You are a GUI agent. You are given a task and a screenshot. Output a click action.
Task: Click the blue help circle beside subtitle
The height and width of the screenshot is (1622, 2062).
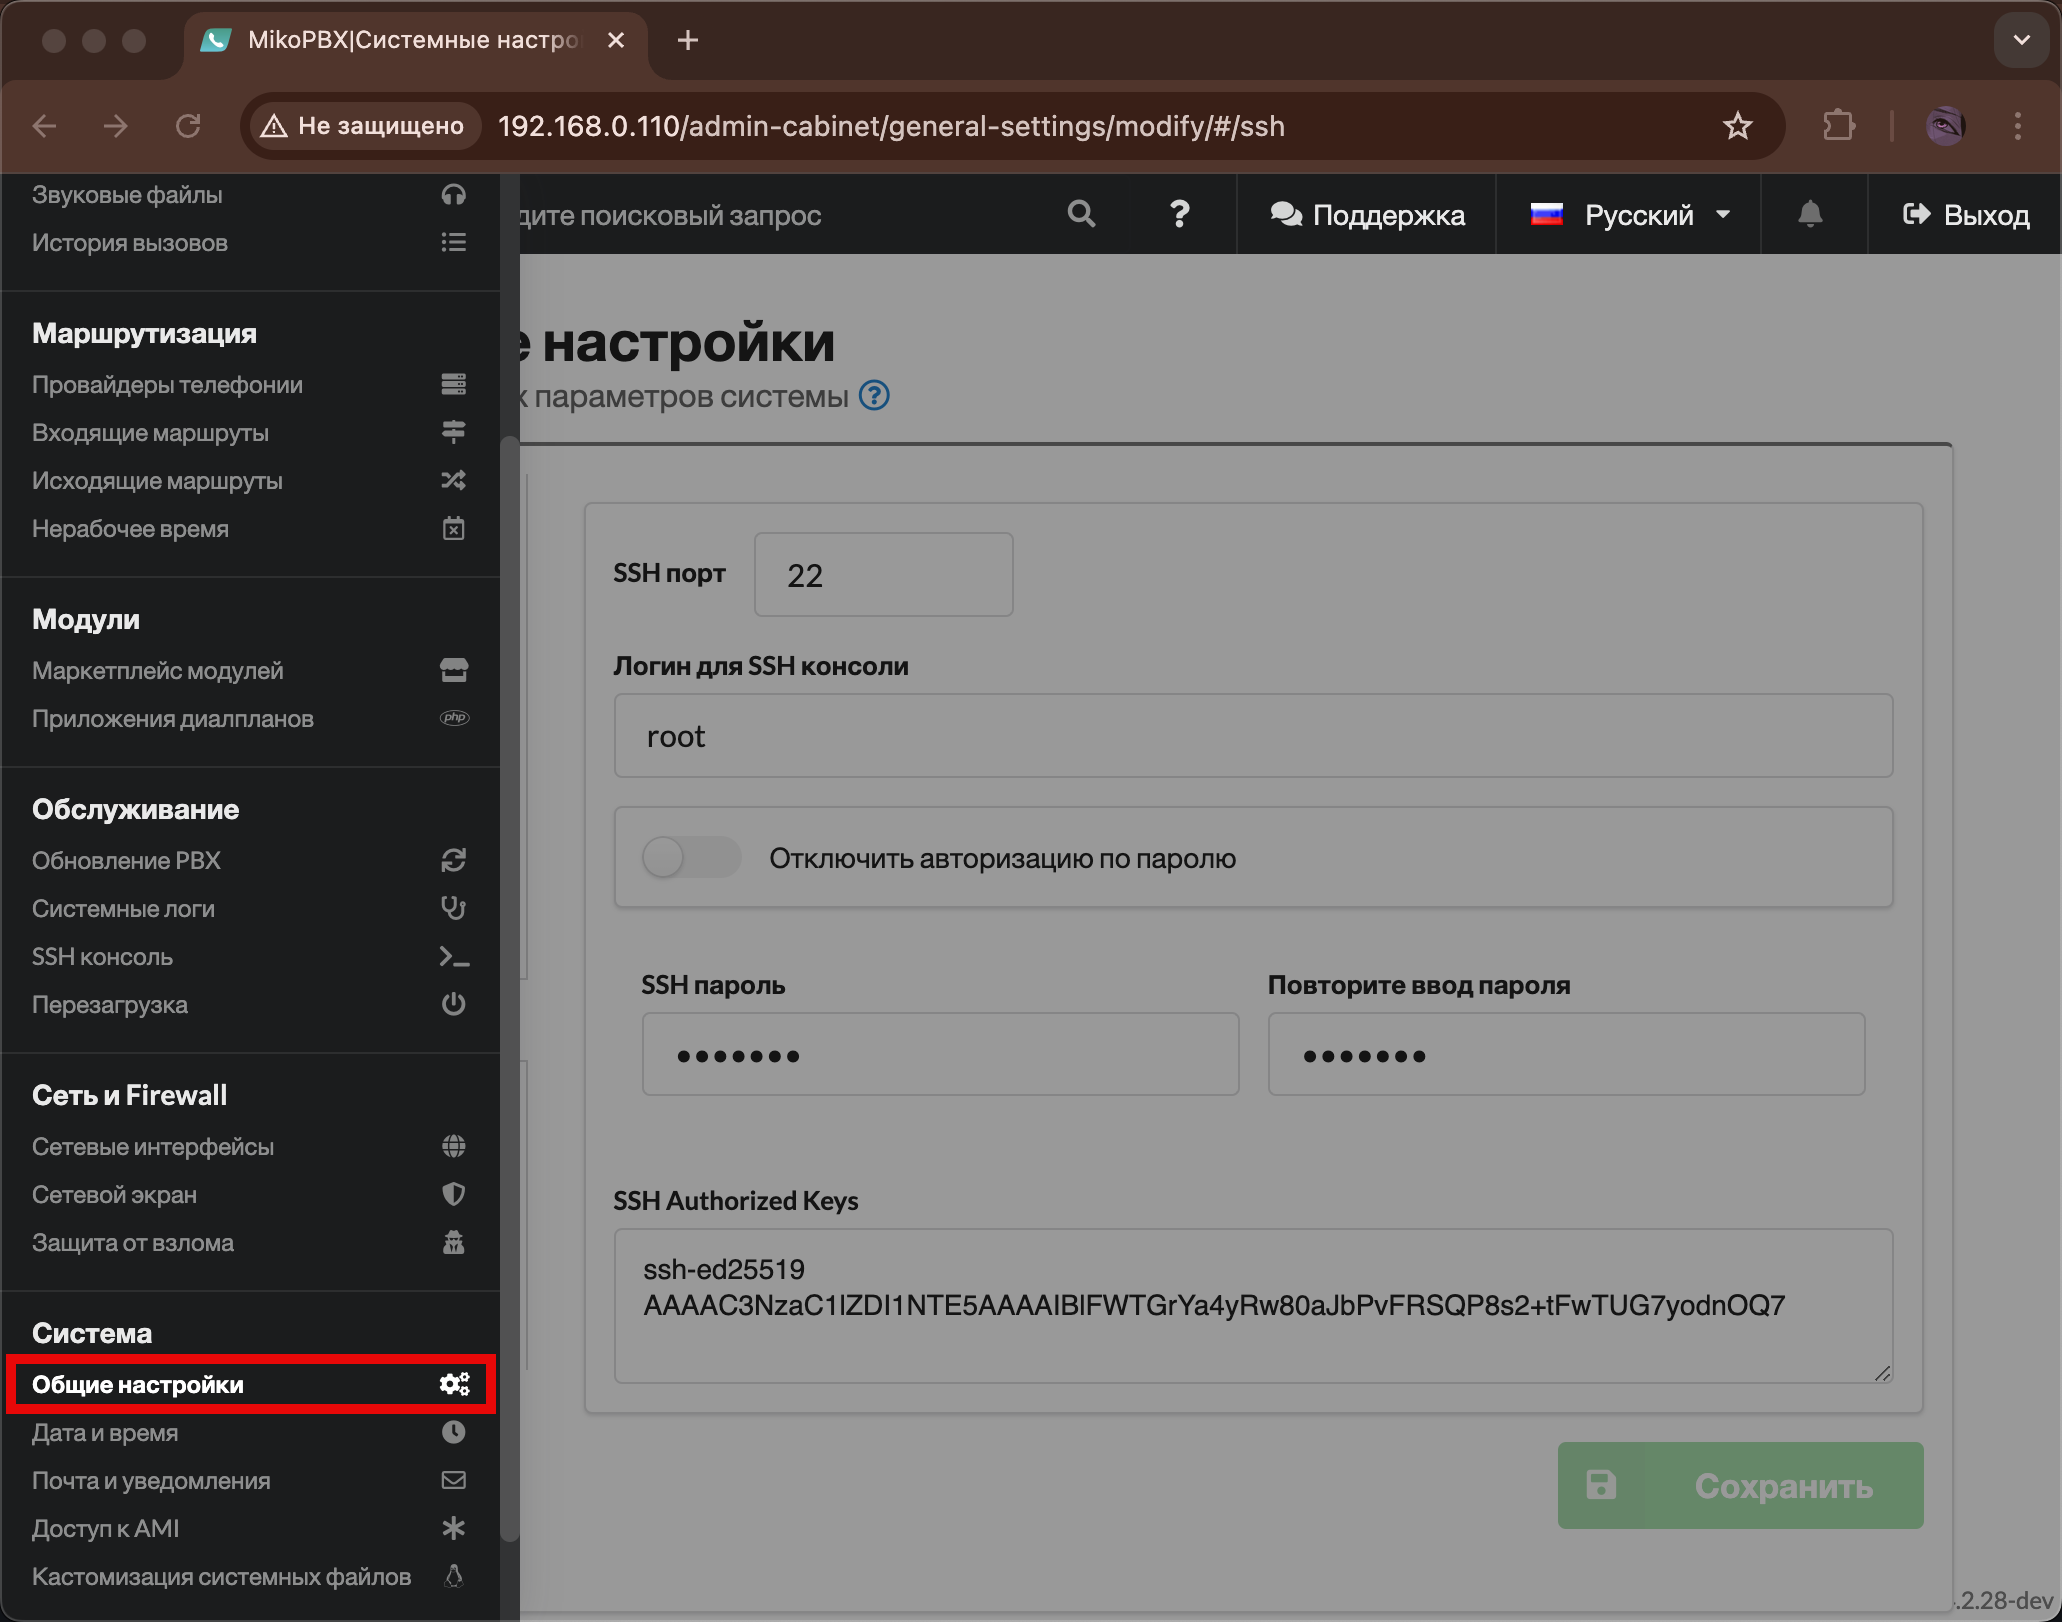click(x=875, y=396)
